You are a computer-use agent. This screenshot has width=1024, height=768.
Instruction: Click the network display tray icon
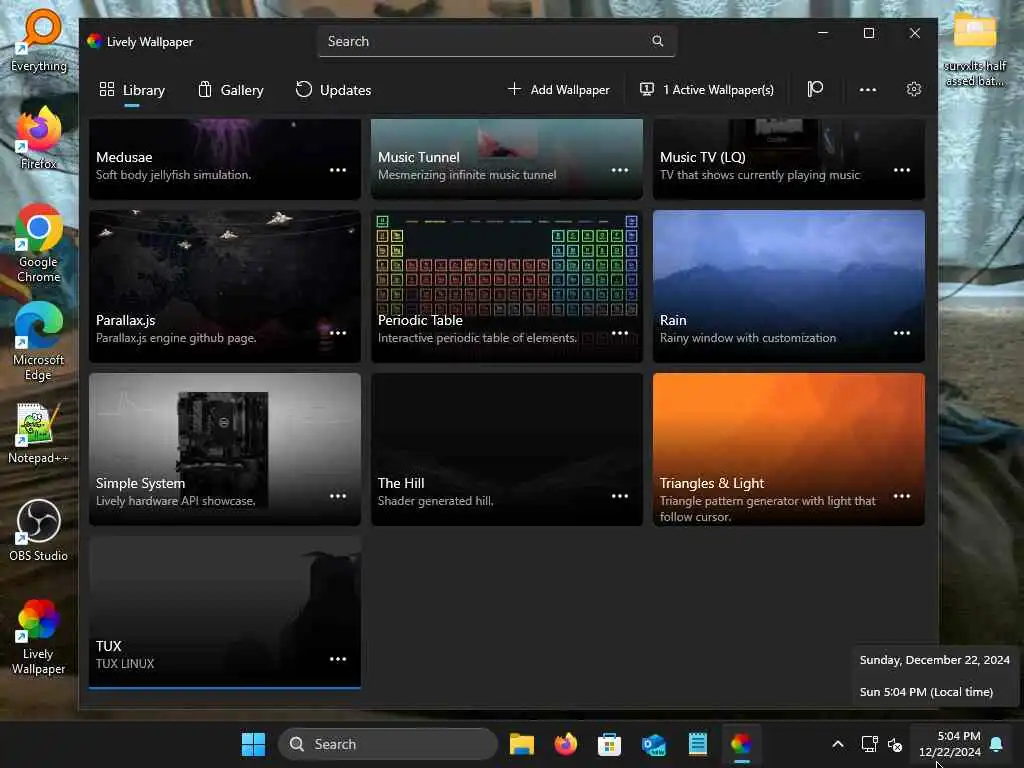869,744
